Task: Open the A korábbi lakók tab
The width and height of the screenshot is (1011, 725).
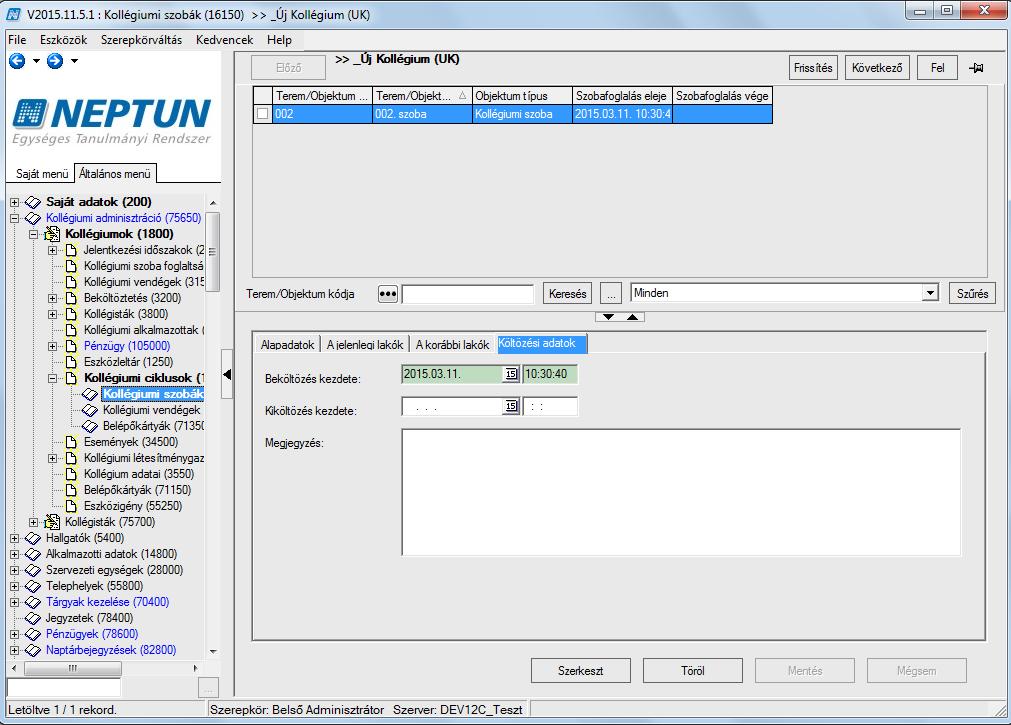Action: point(452,344)
